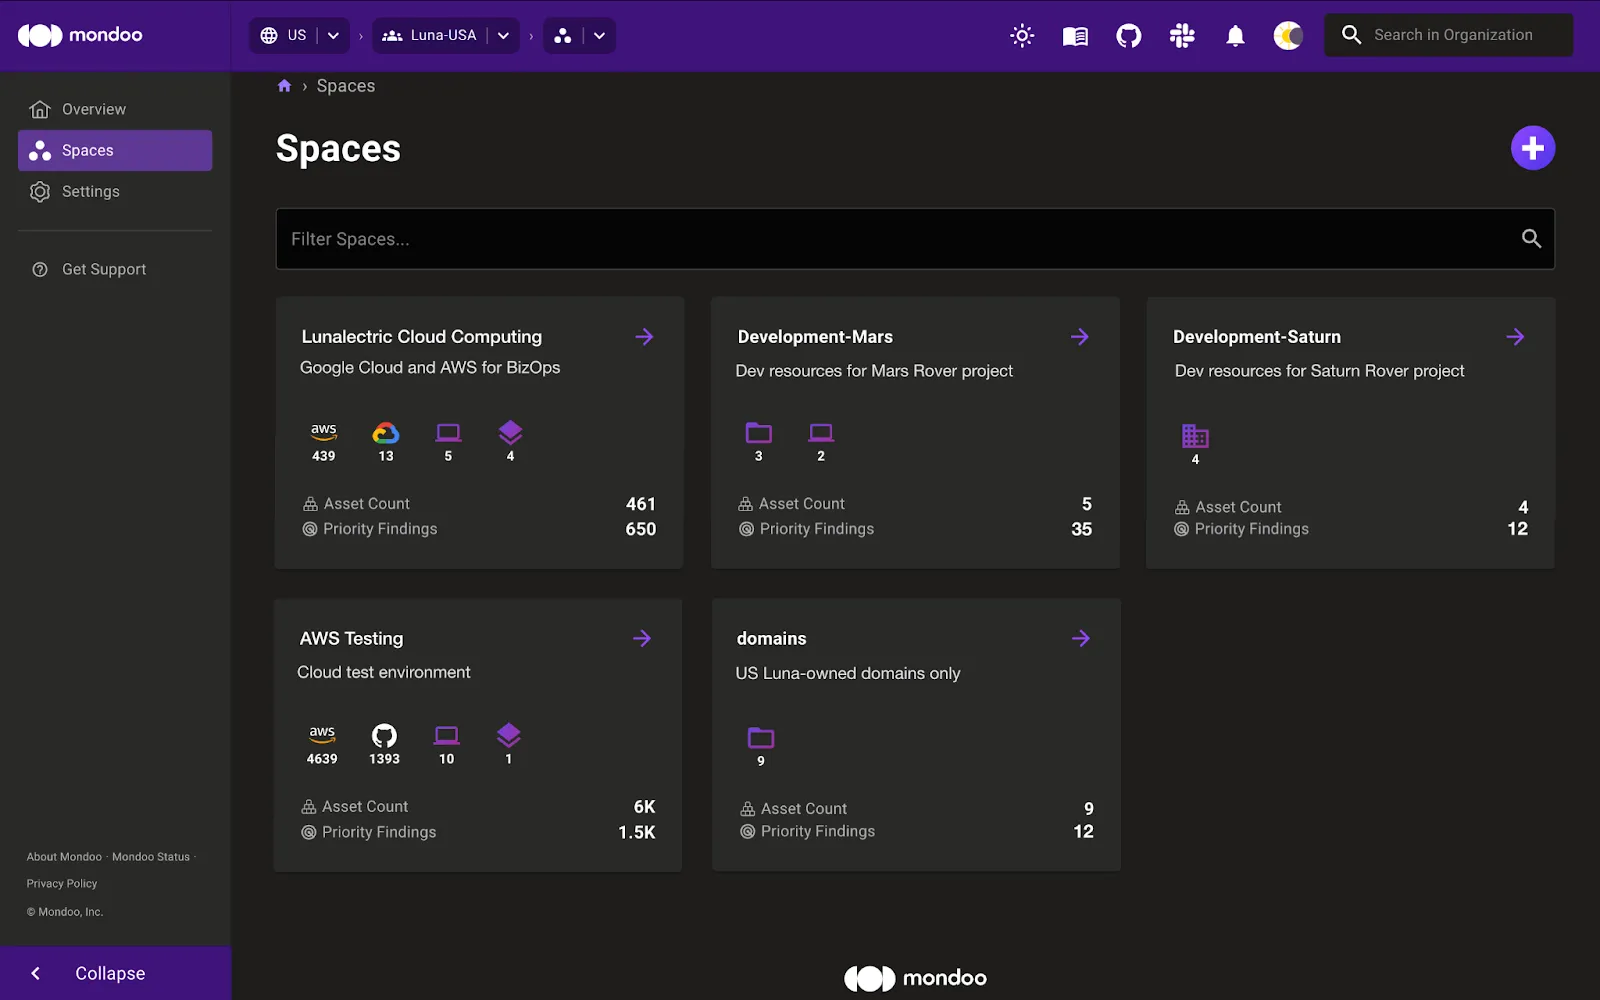1600x1000 pixels.
Task: Click the 'Dev resources for Mars Rover project' text
Action: pos(874,371)
